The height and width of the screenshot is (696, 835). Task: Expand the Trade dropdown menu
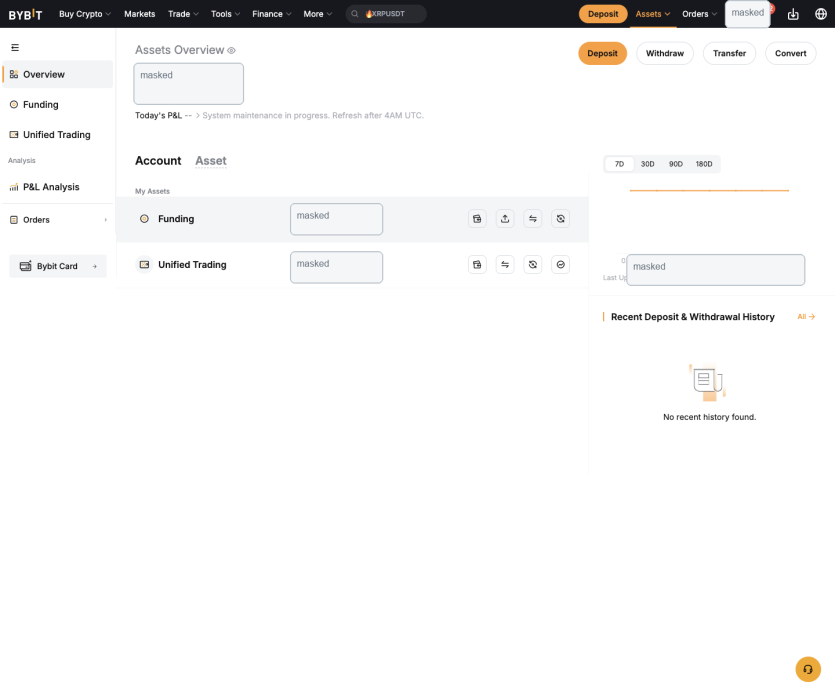pos(183,14)
